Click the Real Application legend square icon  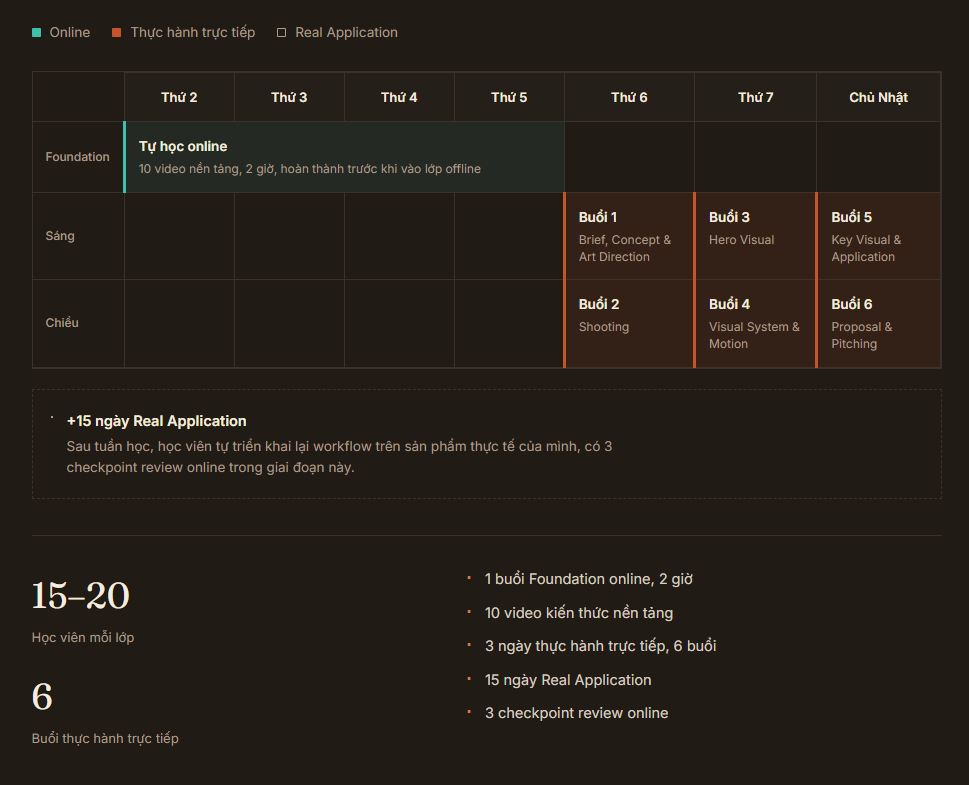(281, 33)
